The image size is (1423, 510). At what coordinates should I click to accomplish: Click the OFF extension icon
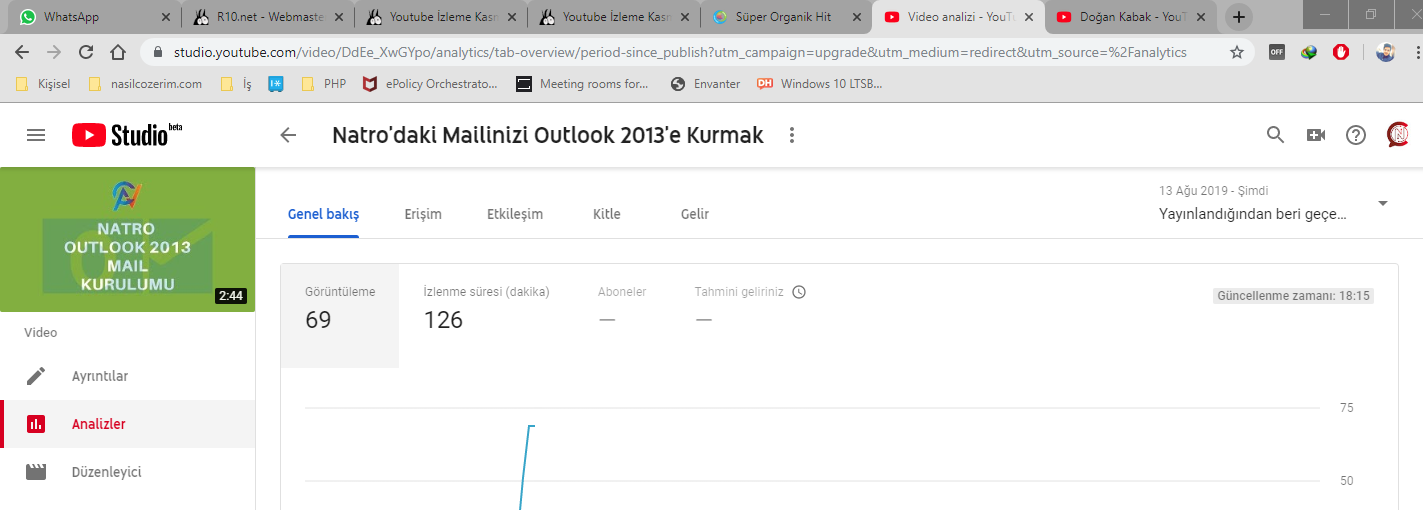click(1277, 52)
